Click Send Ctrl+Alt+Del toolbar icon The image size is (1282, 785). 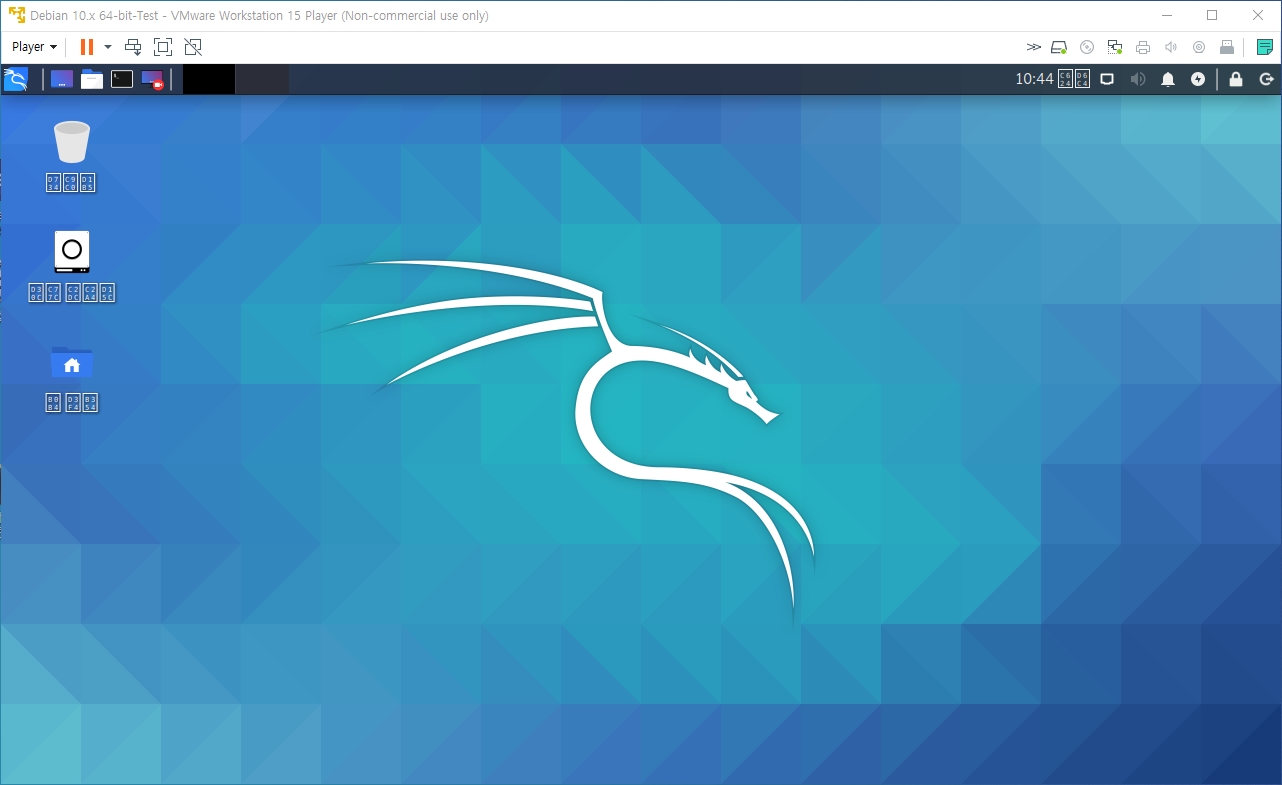click(133, 47)
